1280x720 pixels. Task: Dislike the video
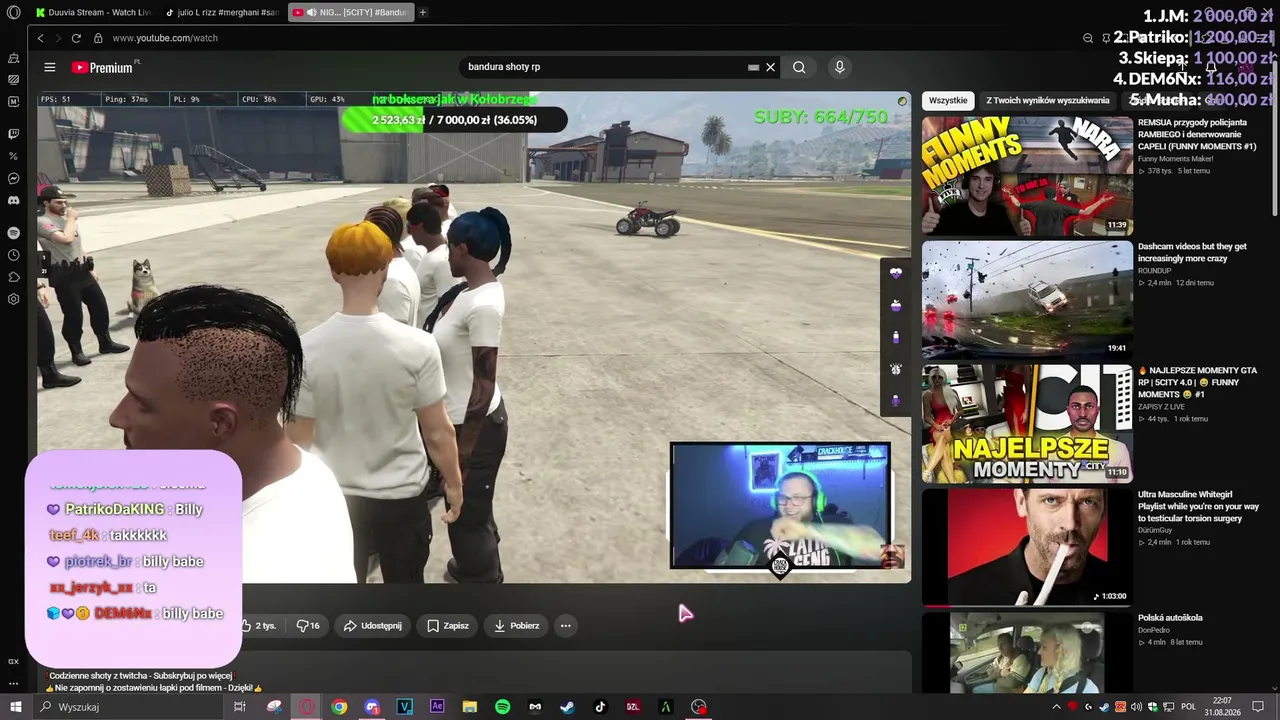coord(308,626)
